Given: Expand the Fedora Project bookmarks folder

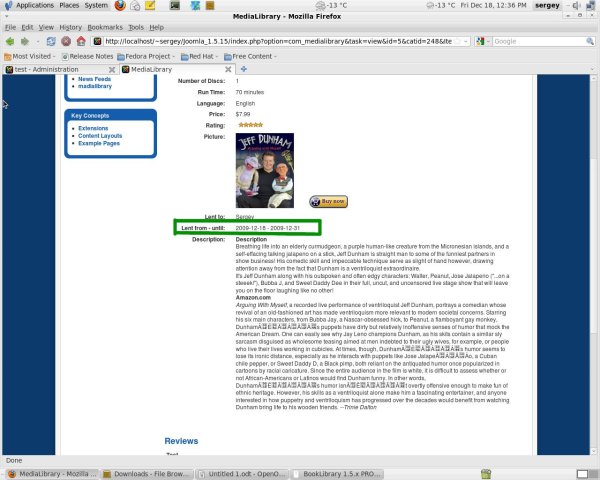Looking at the screenshot, I should pyautogui.click(x=146, y=56).
